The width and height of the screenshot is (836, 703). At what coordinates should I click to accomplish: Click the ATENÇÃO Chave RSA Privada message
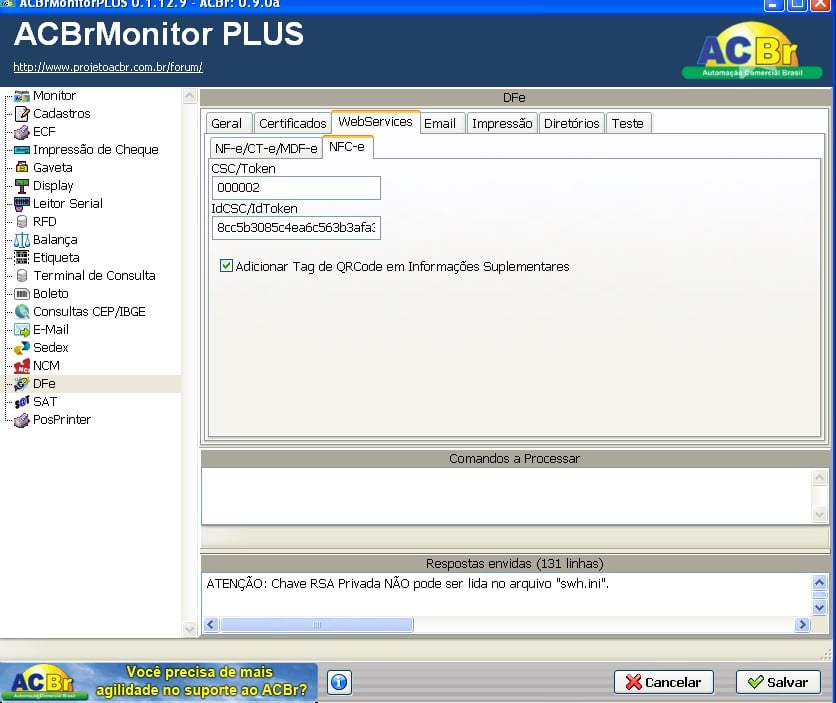tap(407, 584)
